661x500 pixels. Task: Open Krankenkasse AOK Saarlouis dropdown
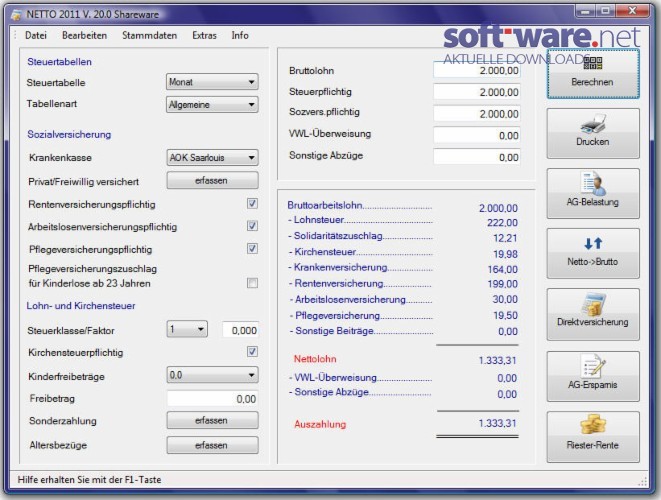pos(212,158)
